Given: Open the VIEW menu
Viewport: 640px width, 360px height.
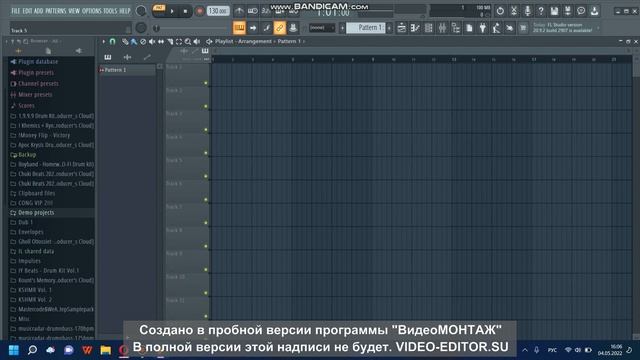Looking at the screenshot, I should 74,11.
